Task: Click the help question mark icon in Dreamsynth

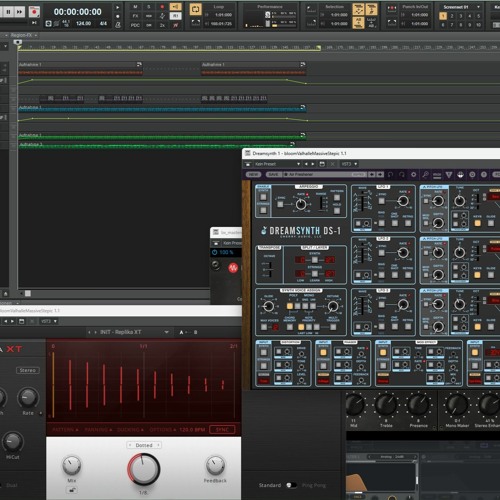Action: coord(484,174)
